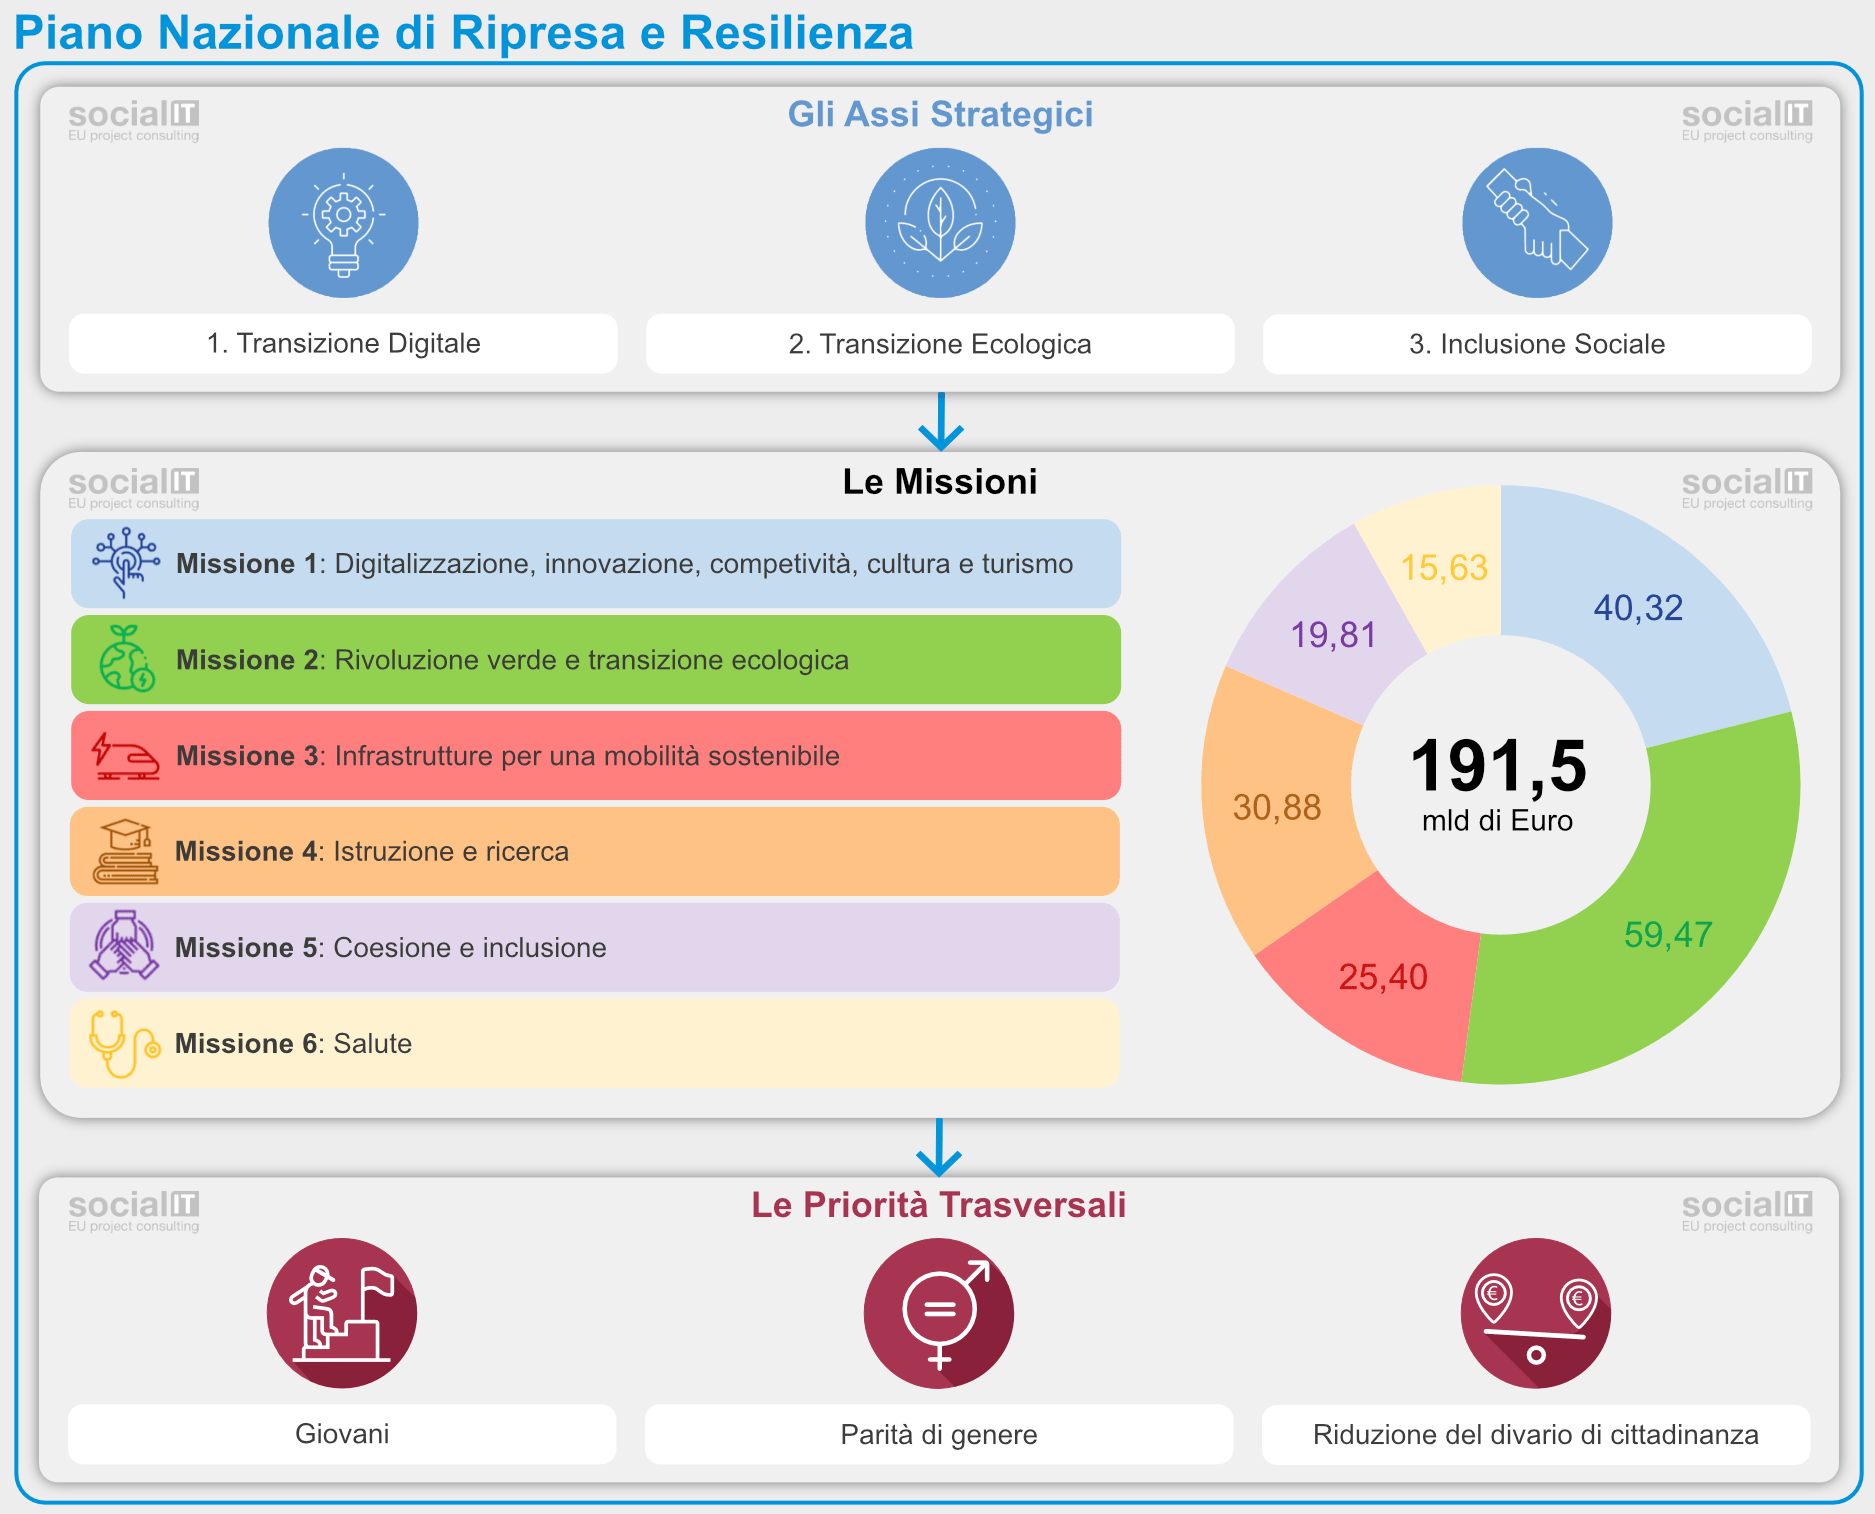
Task: Click the handshake Inclusione Sociale icon
Action: pyautogui.click(x=1537, y=223)
